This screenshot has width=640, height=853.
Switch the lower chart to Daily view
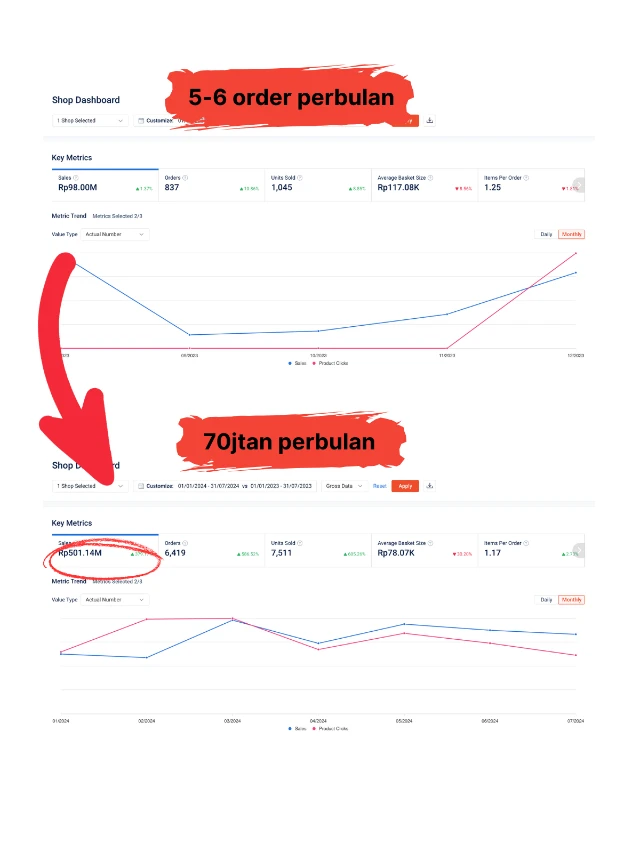click(546, 598)
